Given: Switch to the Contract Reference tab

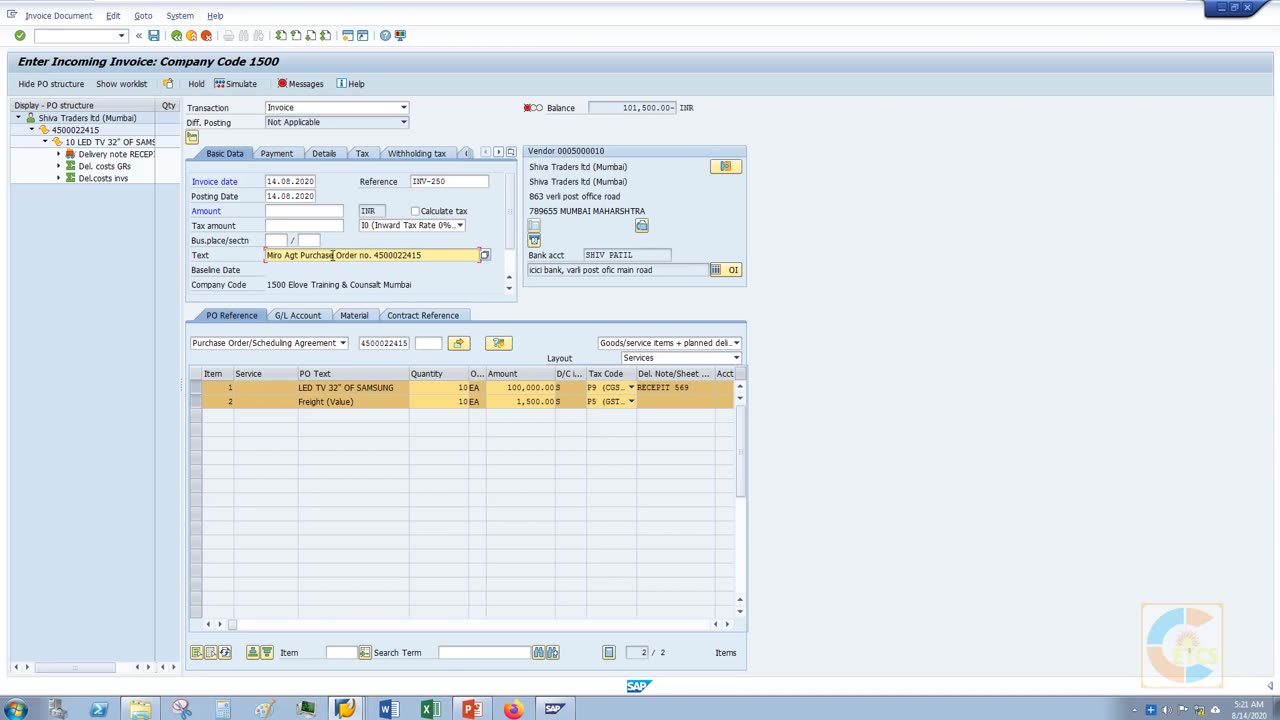Looking at the screenshot, I should [423, 316].
